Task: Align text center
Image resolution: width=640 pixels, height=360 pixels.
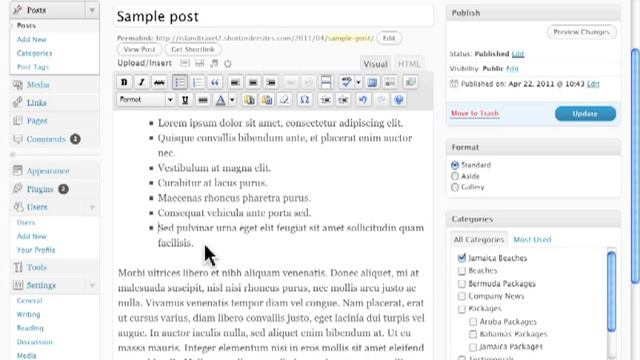Action: [x=253, y=82]
